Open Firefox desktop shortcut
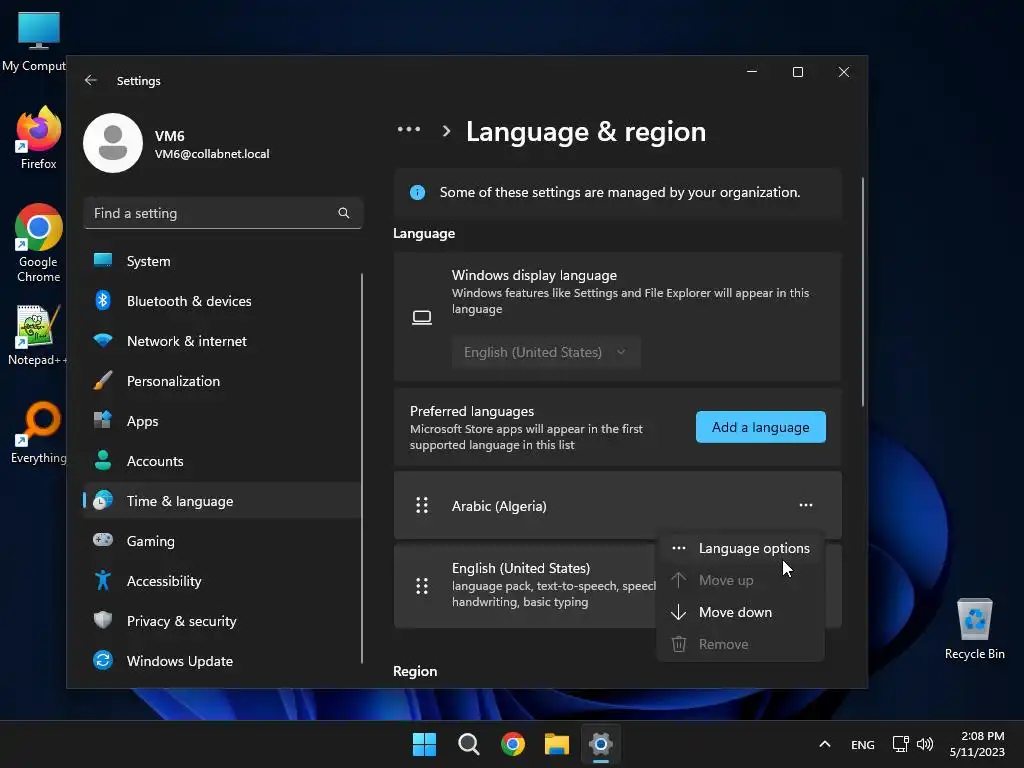 [39, 138]
